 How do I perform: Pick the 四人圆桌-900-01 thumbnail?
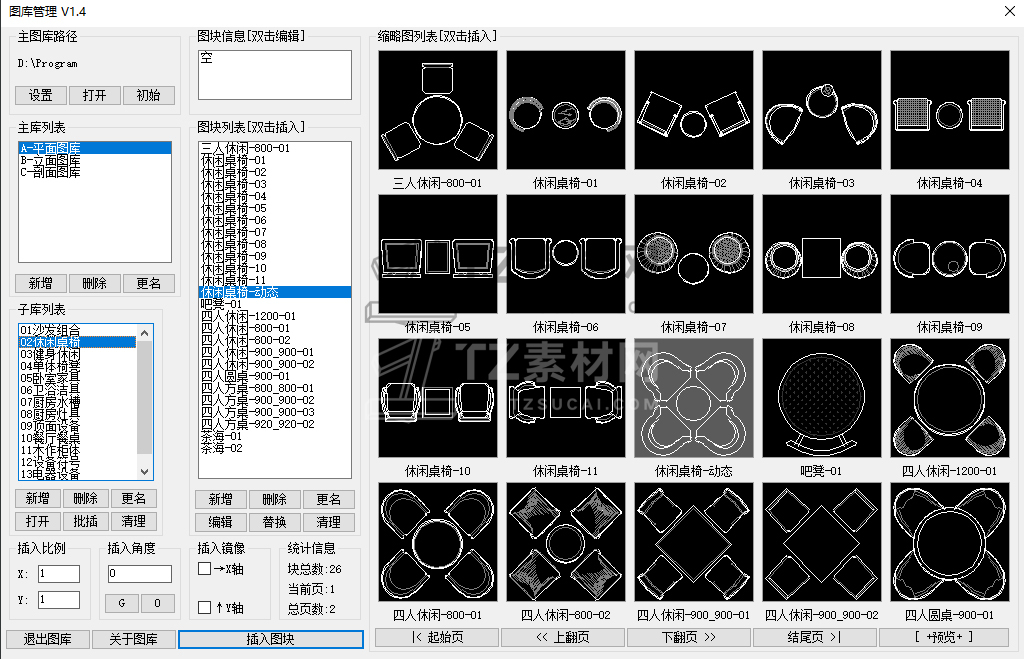point(949,541)
